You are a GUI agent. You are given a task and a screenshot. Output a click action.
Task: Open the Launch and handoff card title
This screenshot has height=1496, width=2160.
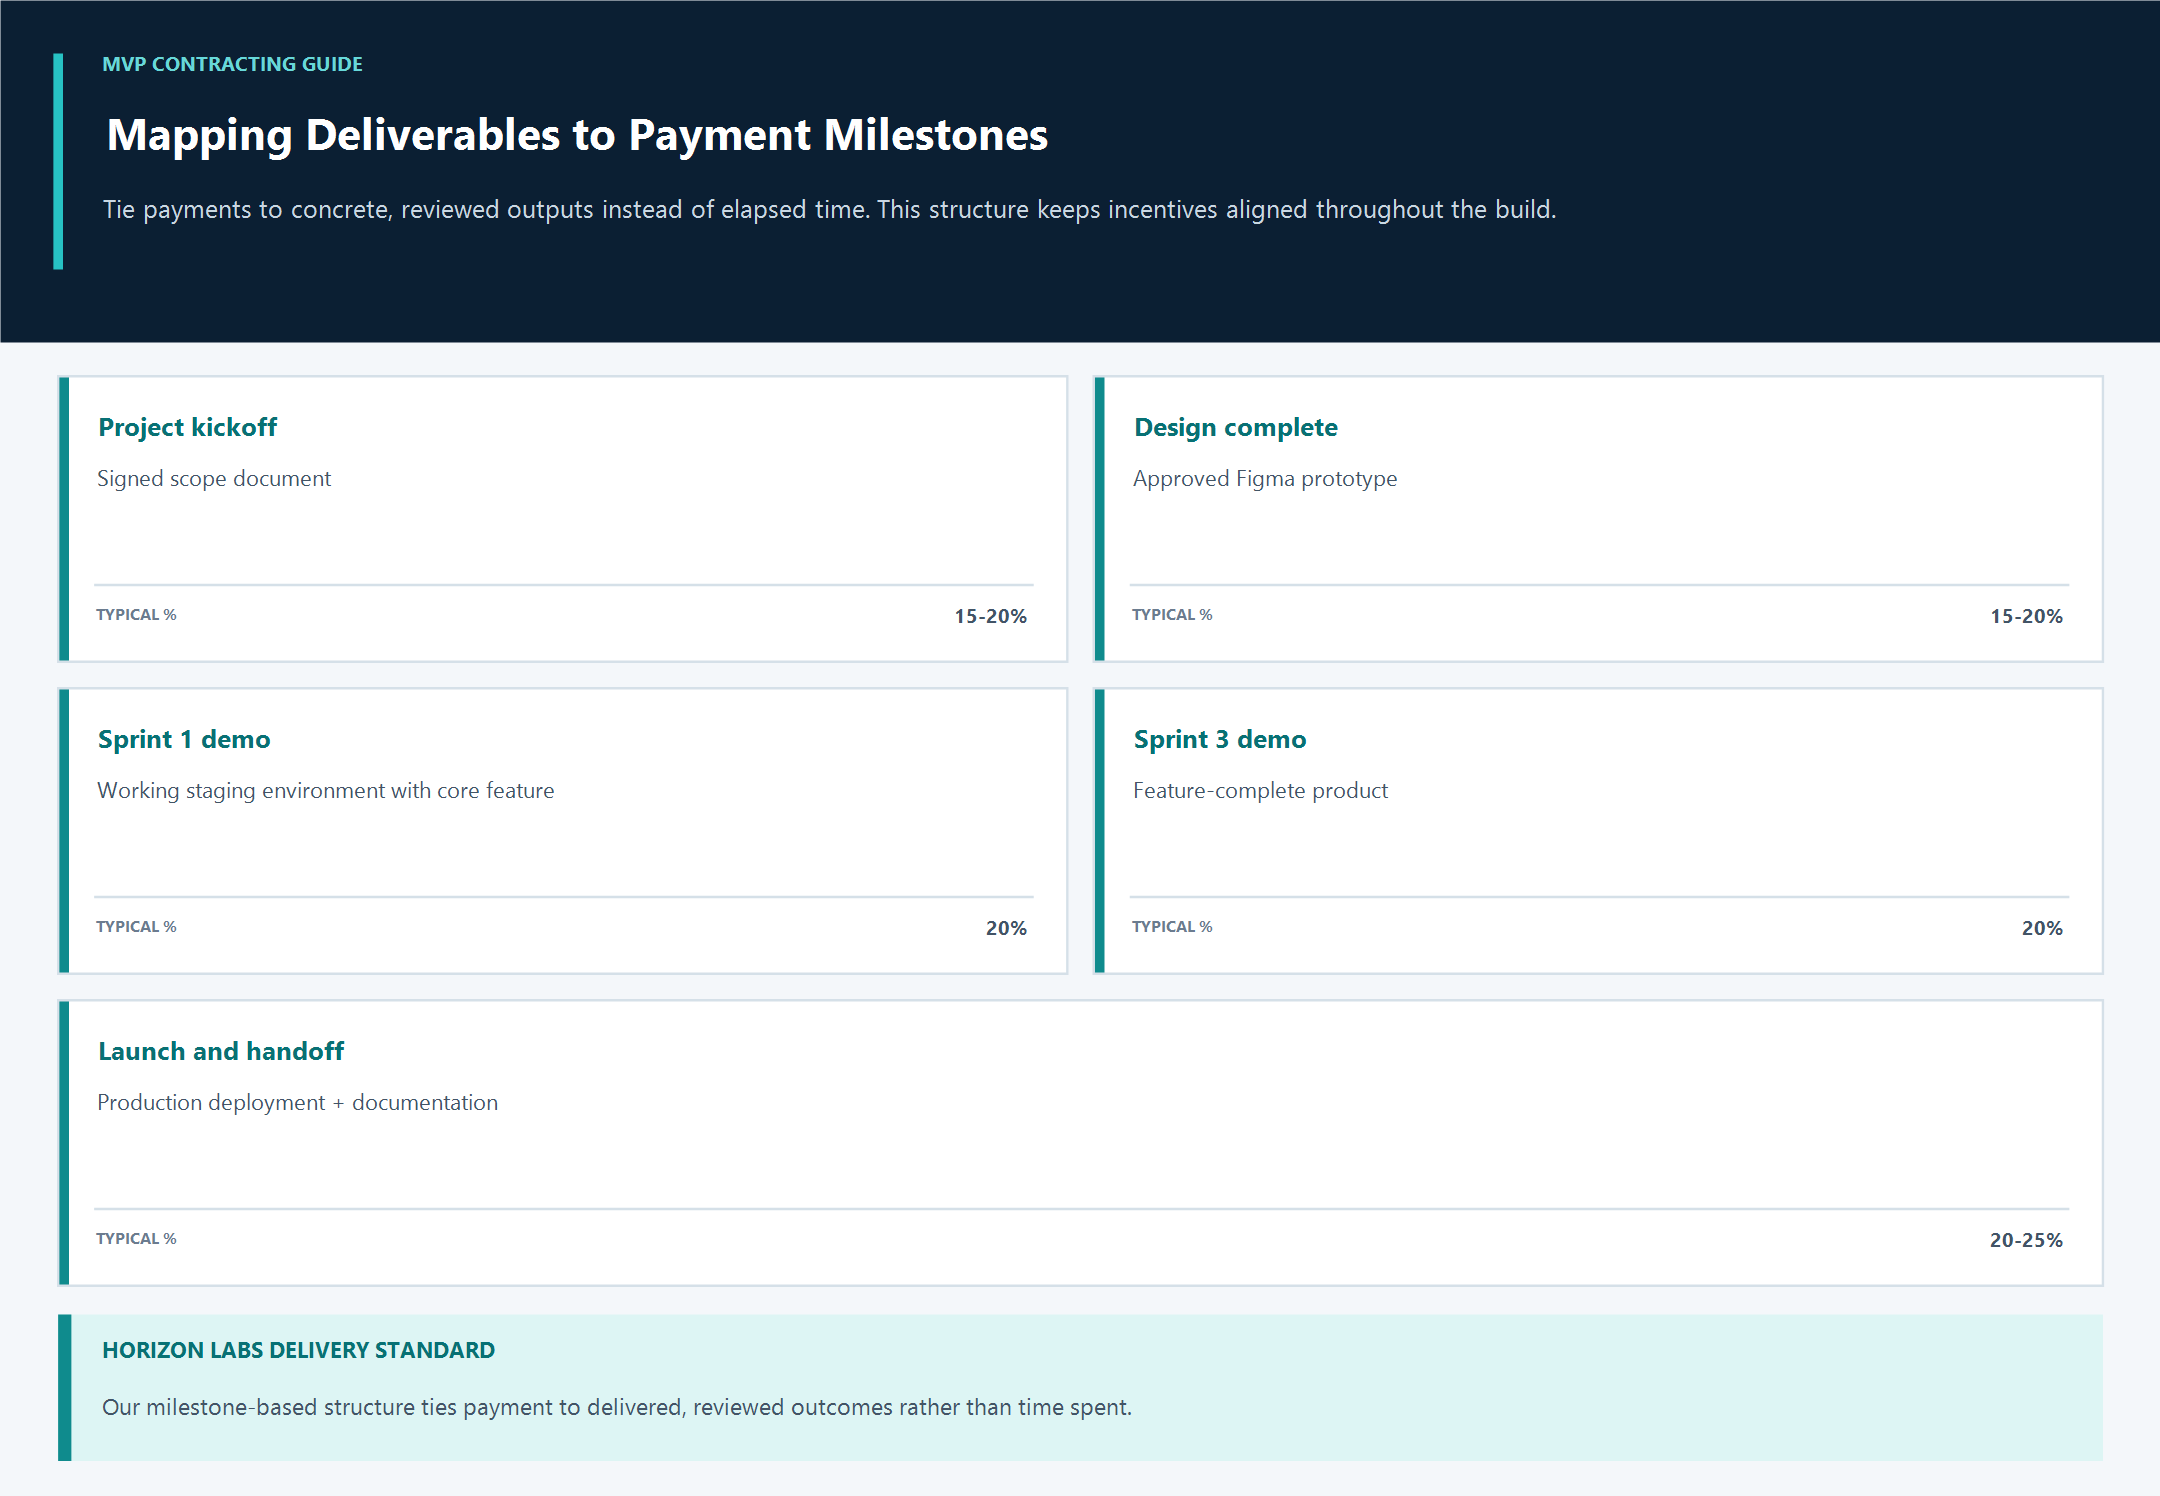pos(221,1051)
